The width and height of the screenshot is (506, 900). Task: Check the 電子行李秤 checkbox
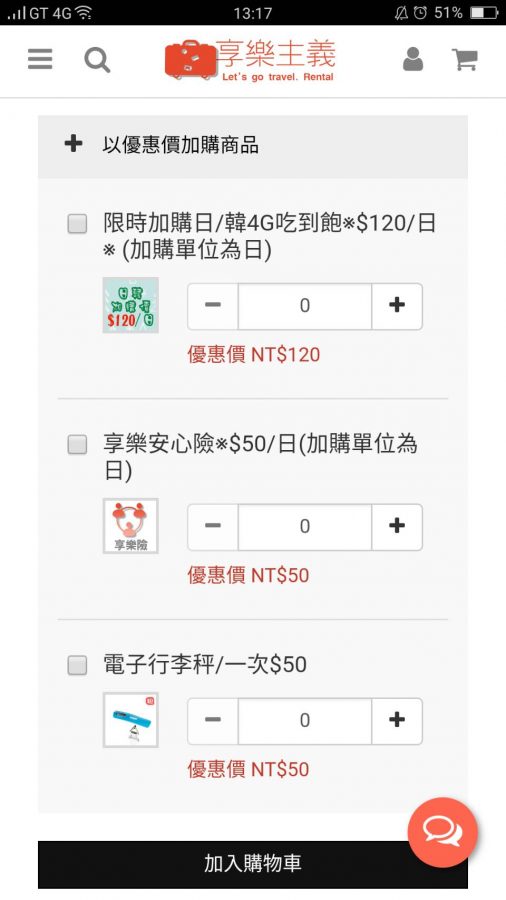[77, 666]
